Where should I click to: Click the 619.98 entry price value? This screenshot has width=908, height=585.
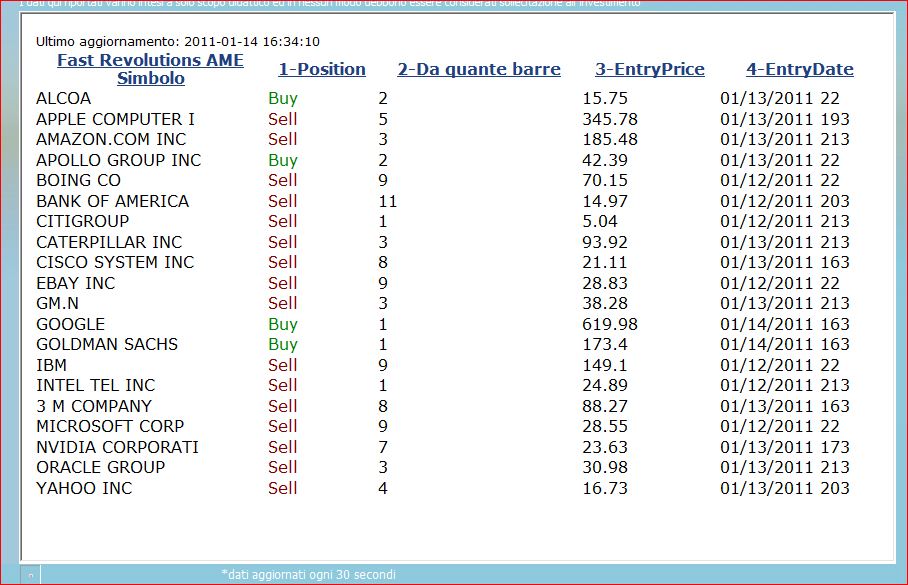(610, 324)
